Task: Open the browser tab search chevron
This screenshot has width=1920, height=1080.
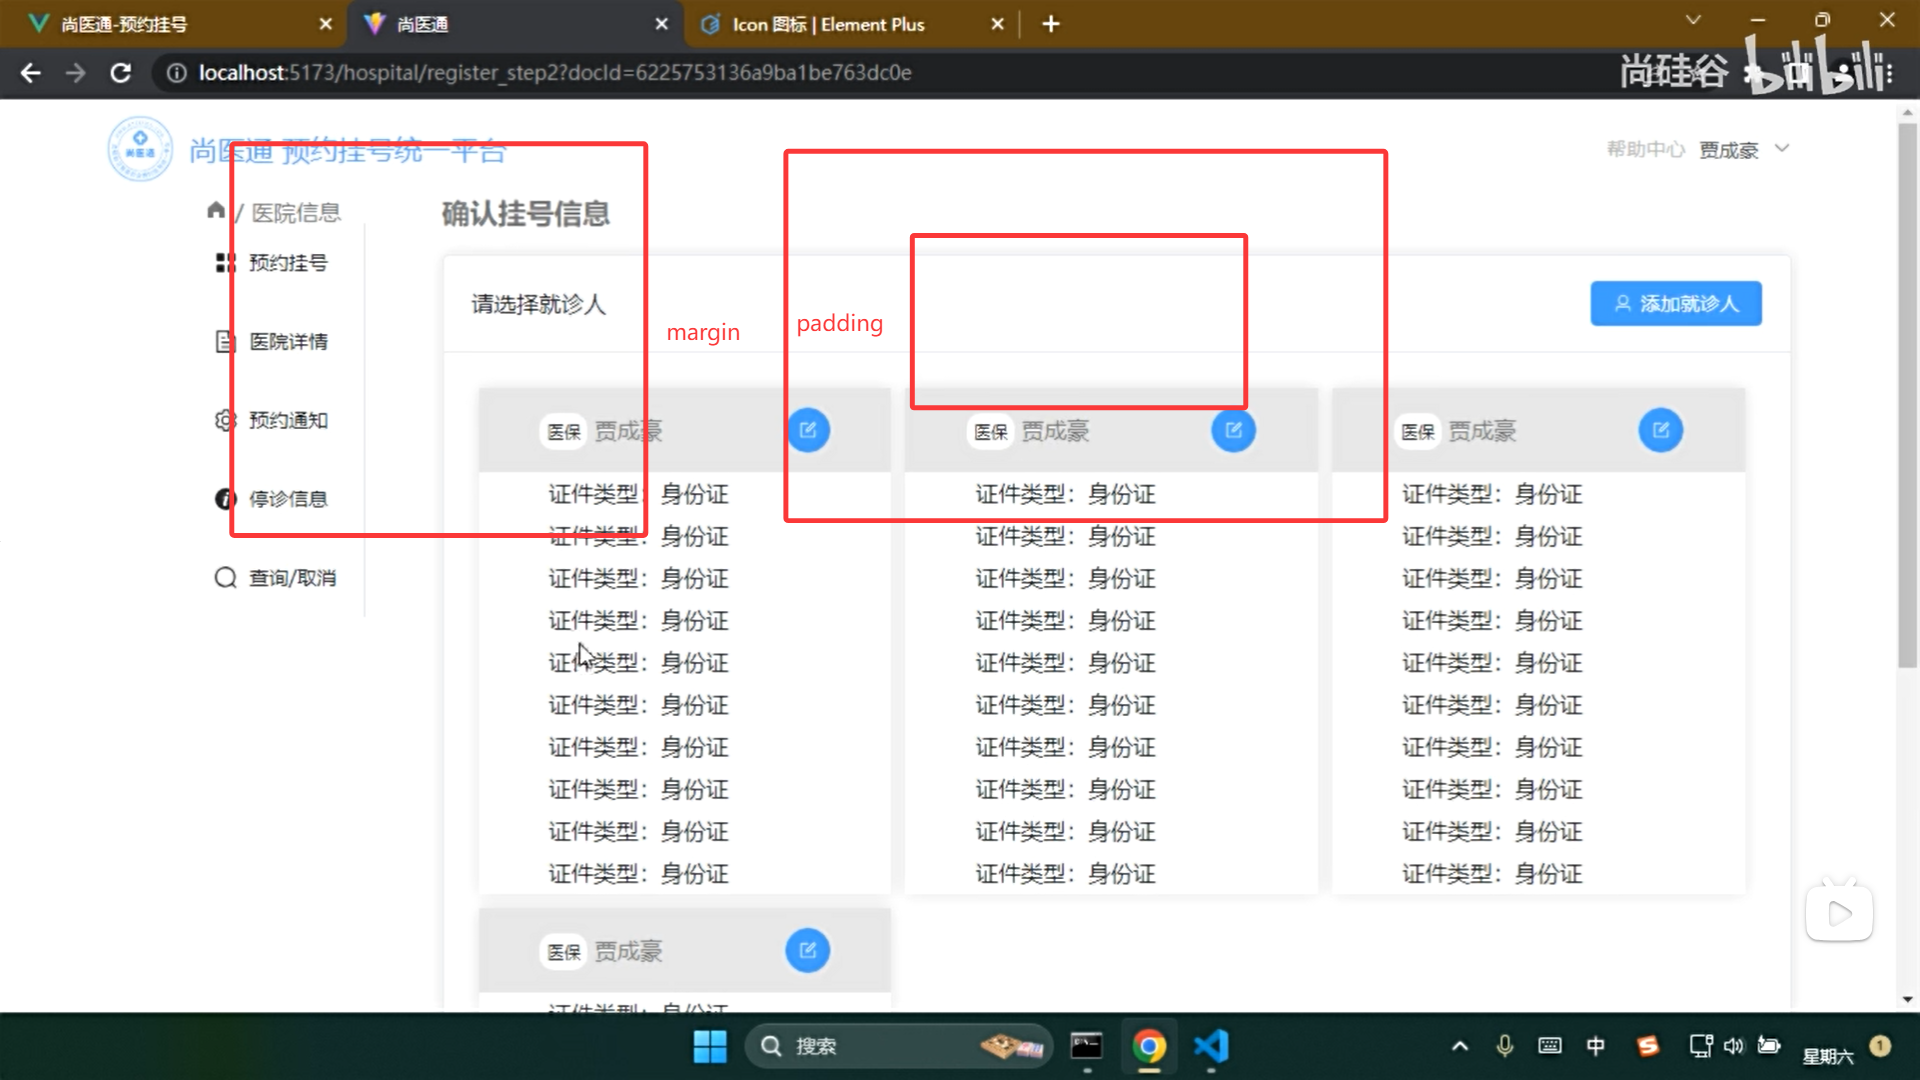Action: coord(1692,20)
